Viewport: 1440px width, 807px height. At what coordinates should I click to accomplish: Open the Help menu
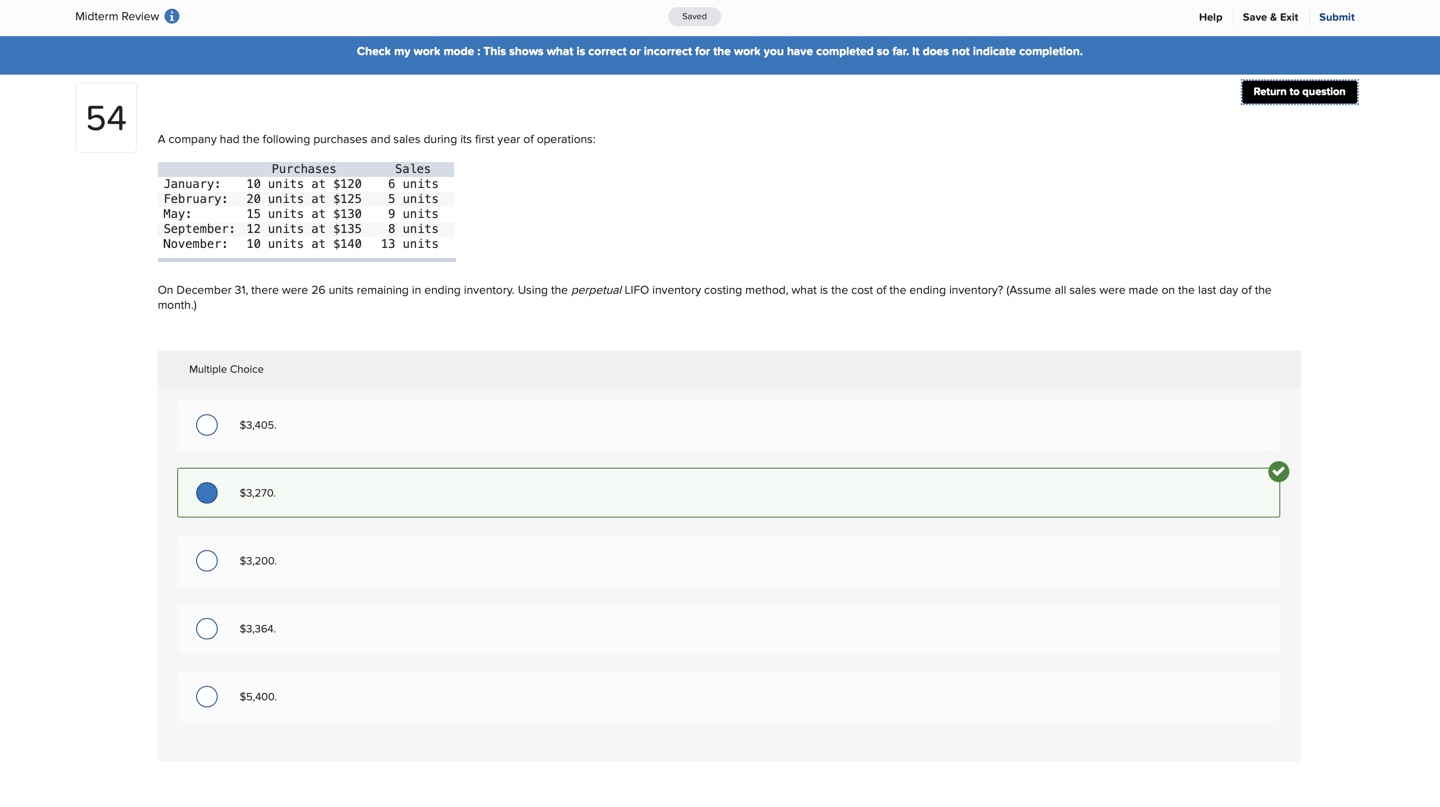tap(1210, 17)
